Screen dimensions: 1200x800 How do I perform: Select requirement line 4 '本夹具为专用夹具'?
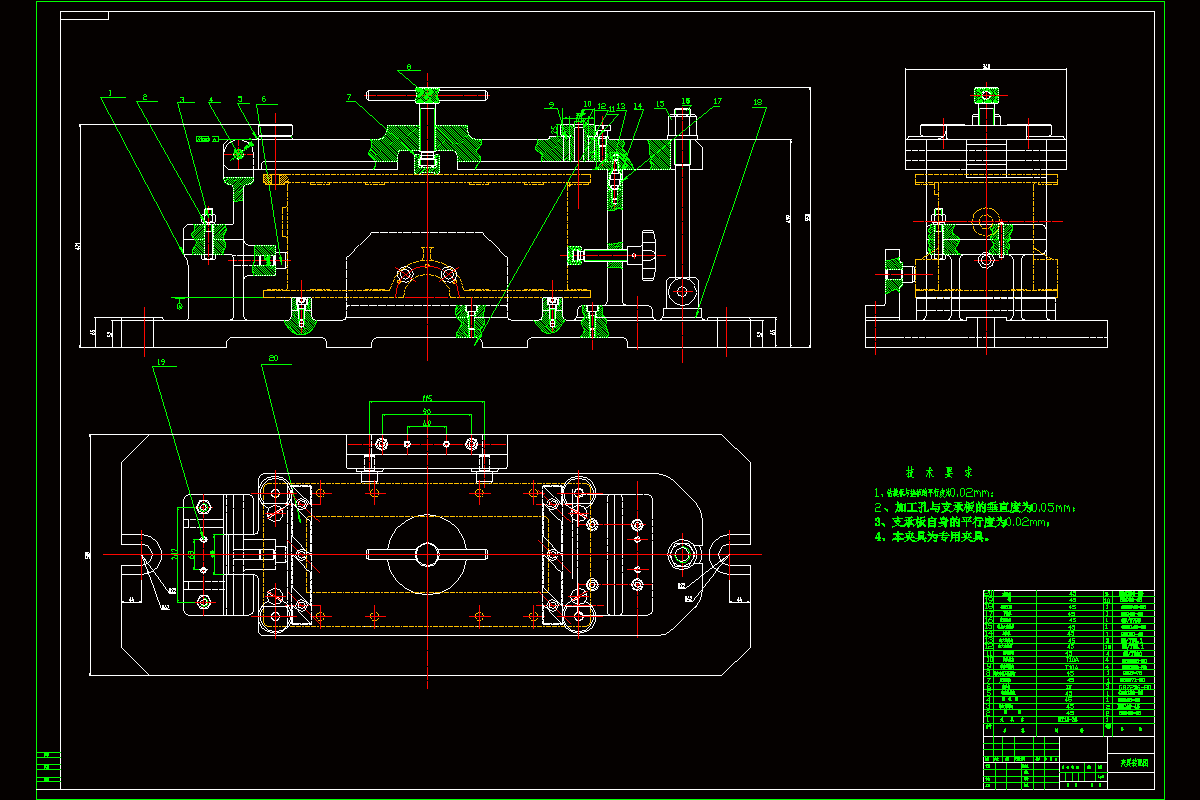[x=932, y=537]
